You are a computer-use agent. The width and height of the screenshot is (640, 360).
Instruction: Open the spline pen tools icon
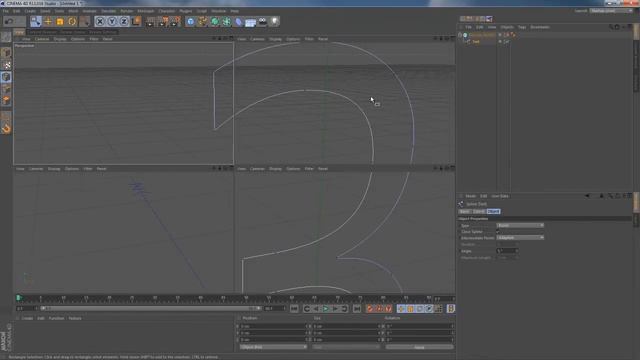(x=202, y=21)
